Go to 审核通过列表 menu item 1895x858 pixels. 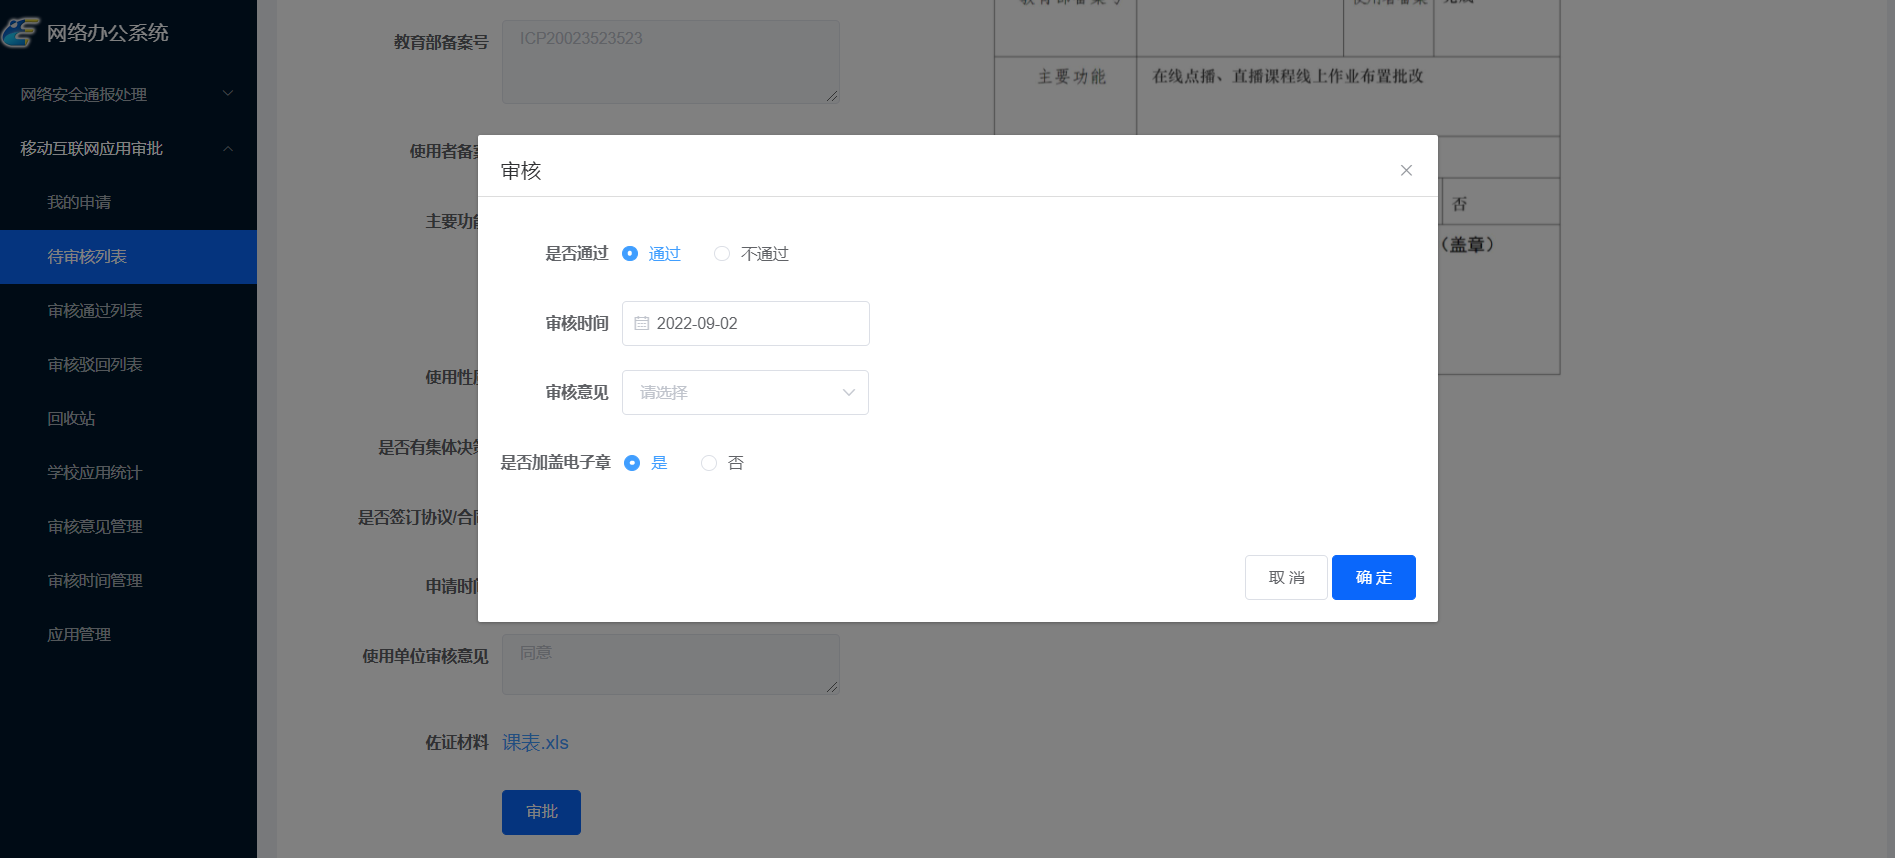95,310
